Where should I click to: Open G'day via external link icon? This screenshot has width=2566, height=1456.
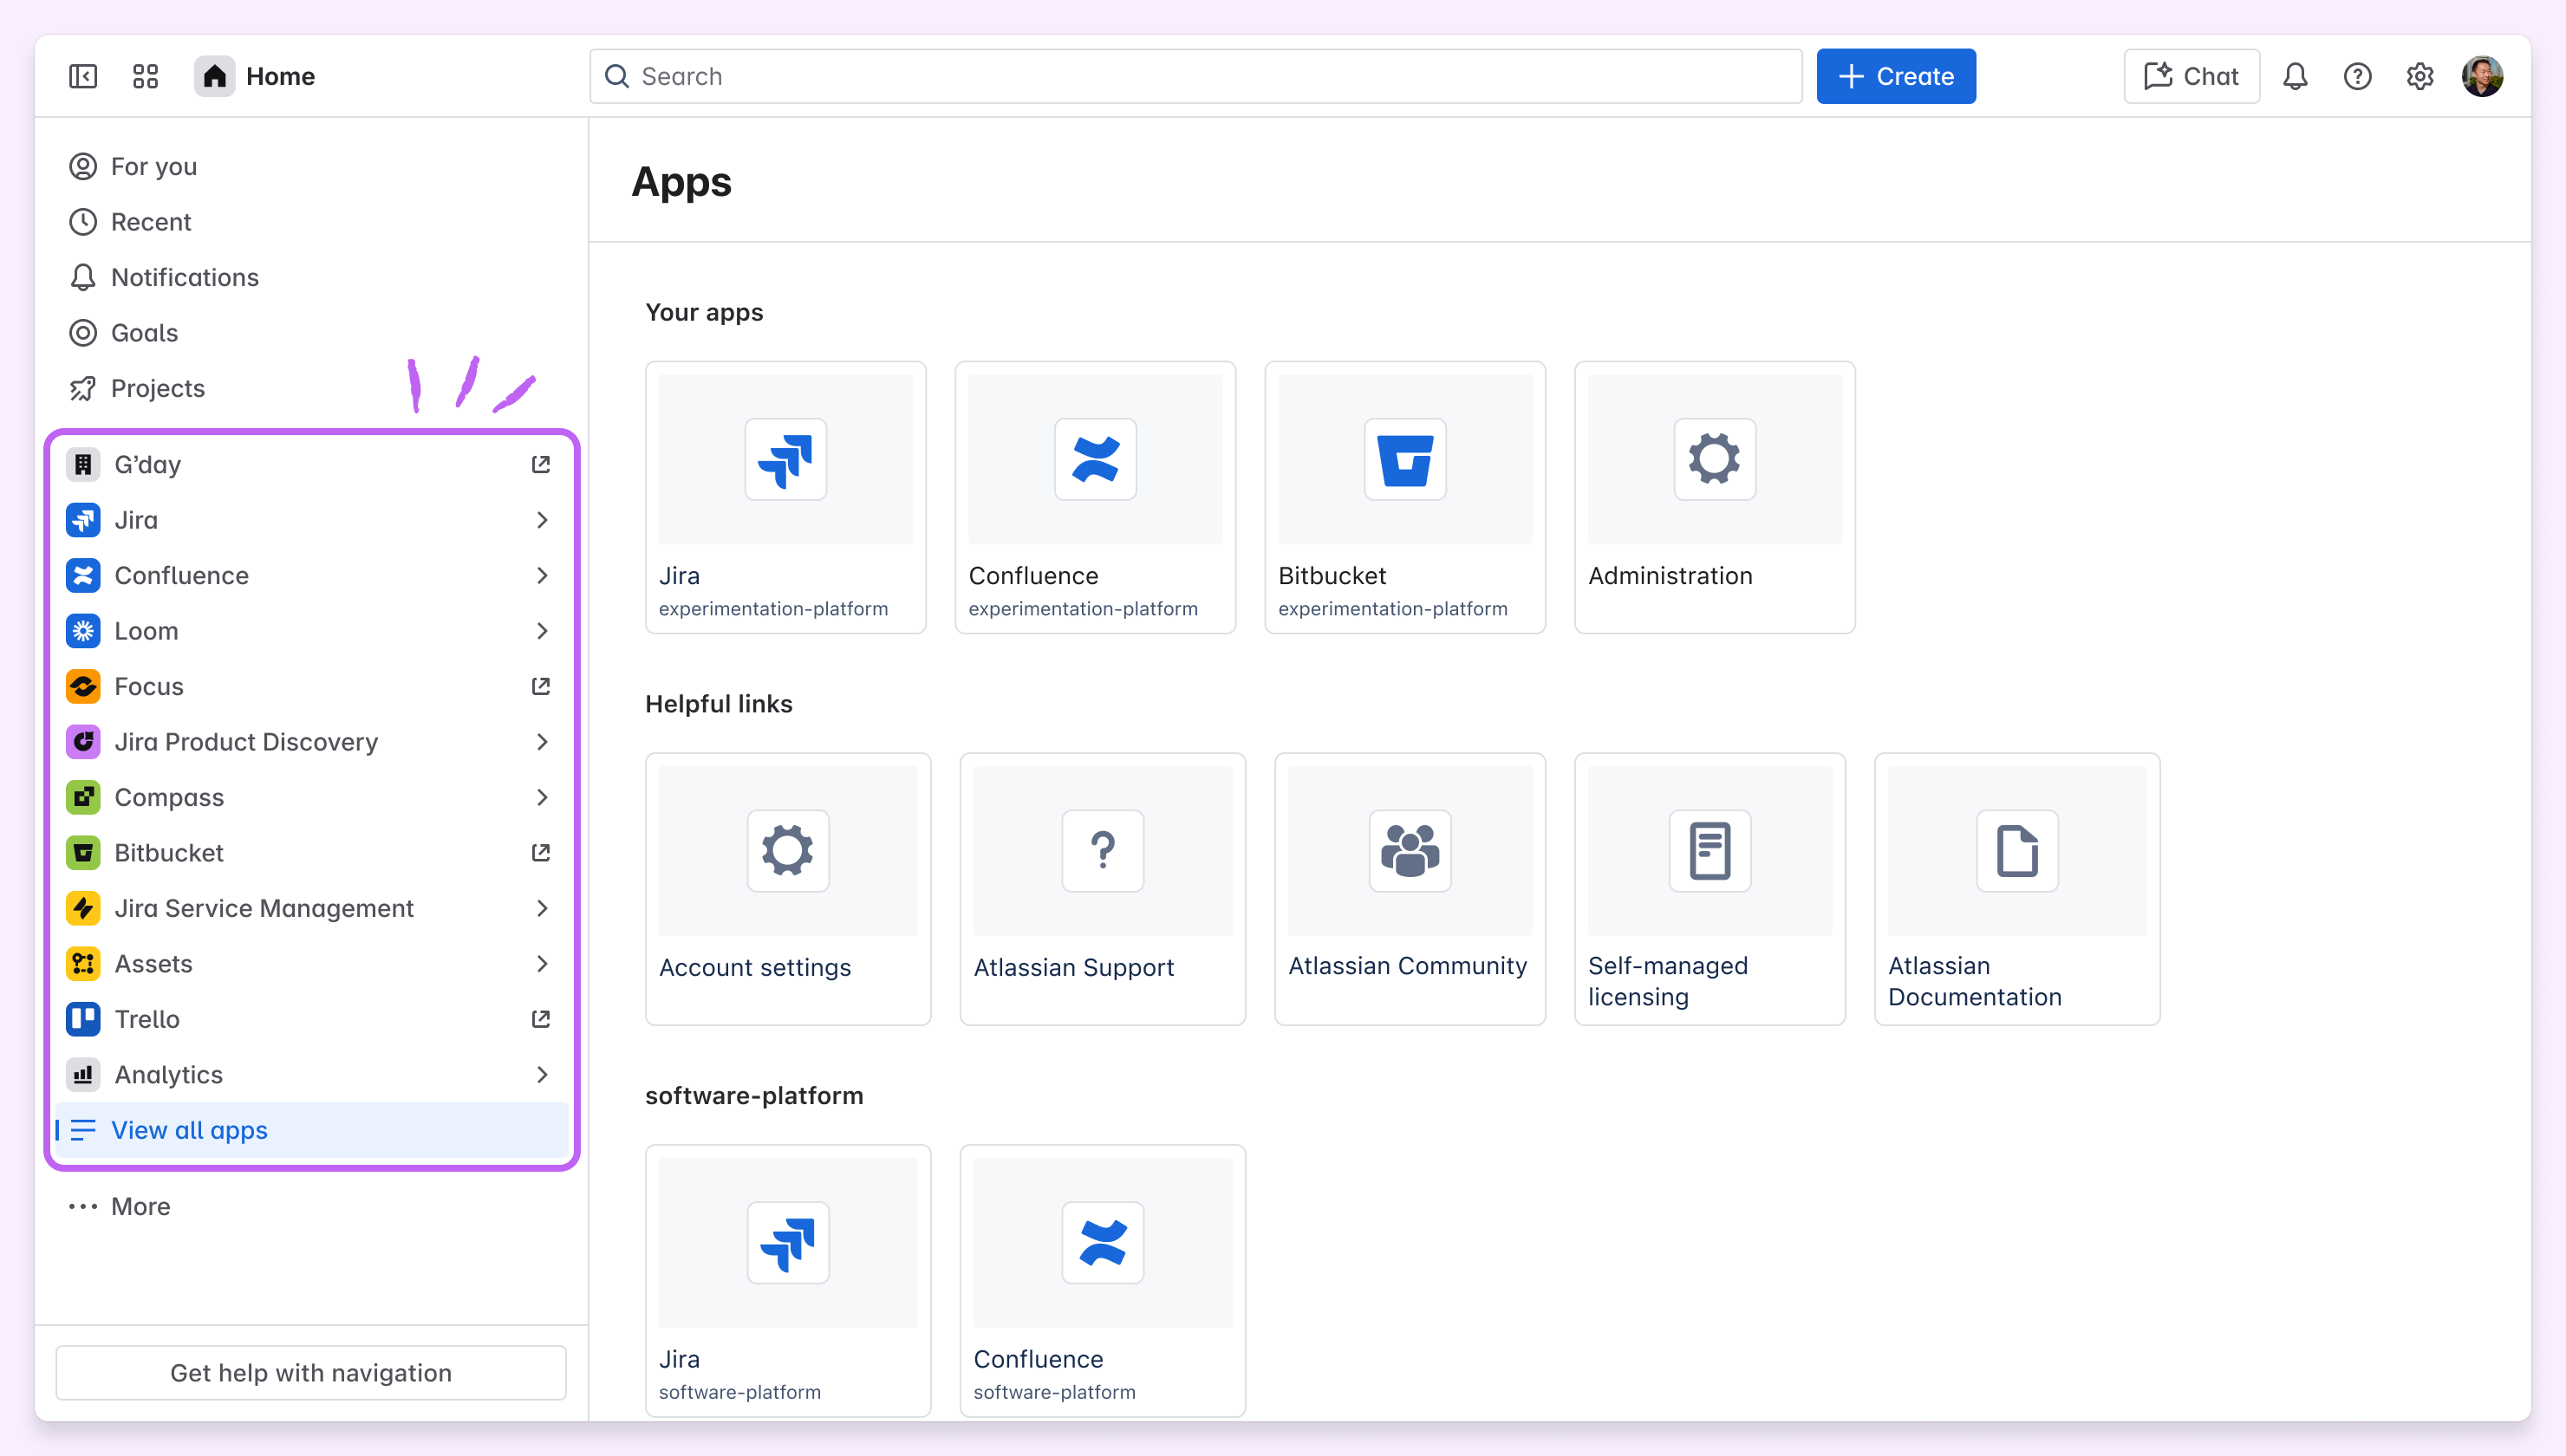[541, 464]
